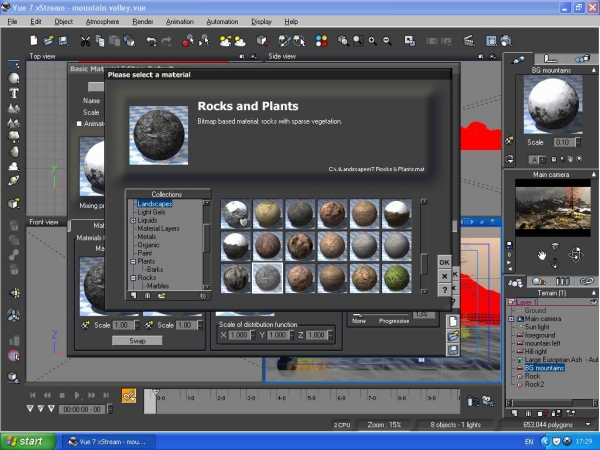Select the Sphere primitive tool in left sidebar

click(x=14, y=78)
